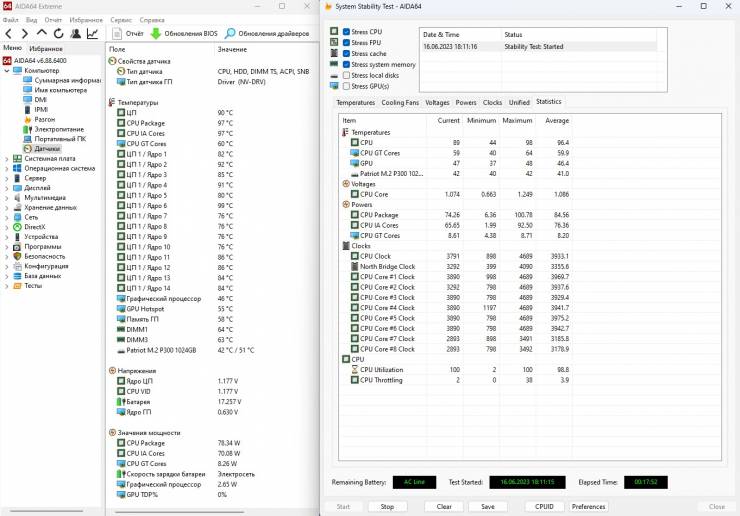
Task: Click the Отчёт report icon
Action: 117,34
